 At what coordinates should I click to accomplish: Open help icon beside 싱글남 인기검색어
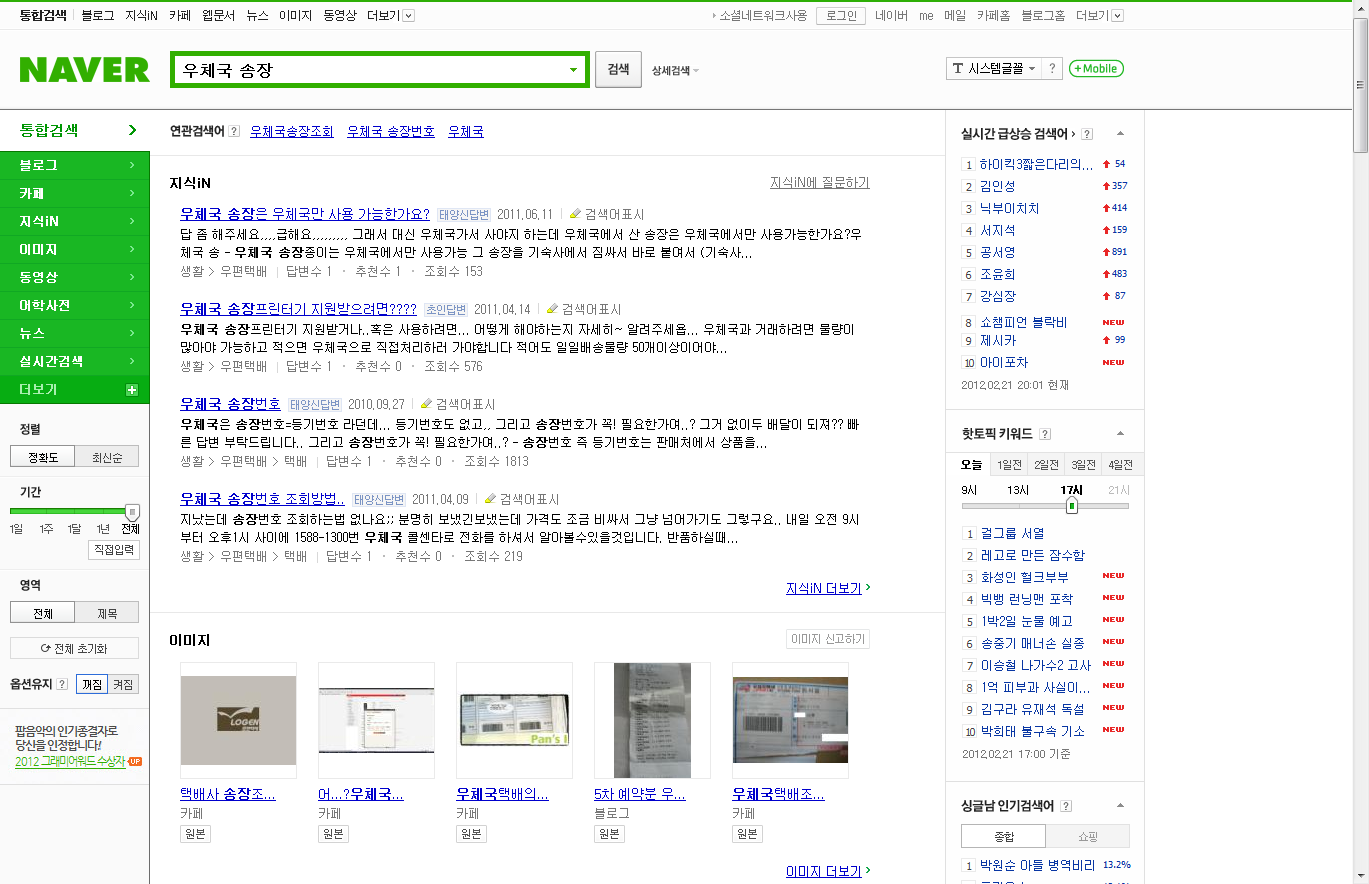point(1066,806)
